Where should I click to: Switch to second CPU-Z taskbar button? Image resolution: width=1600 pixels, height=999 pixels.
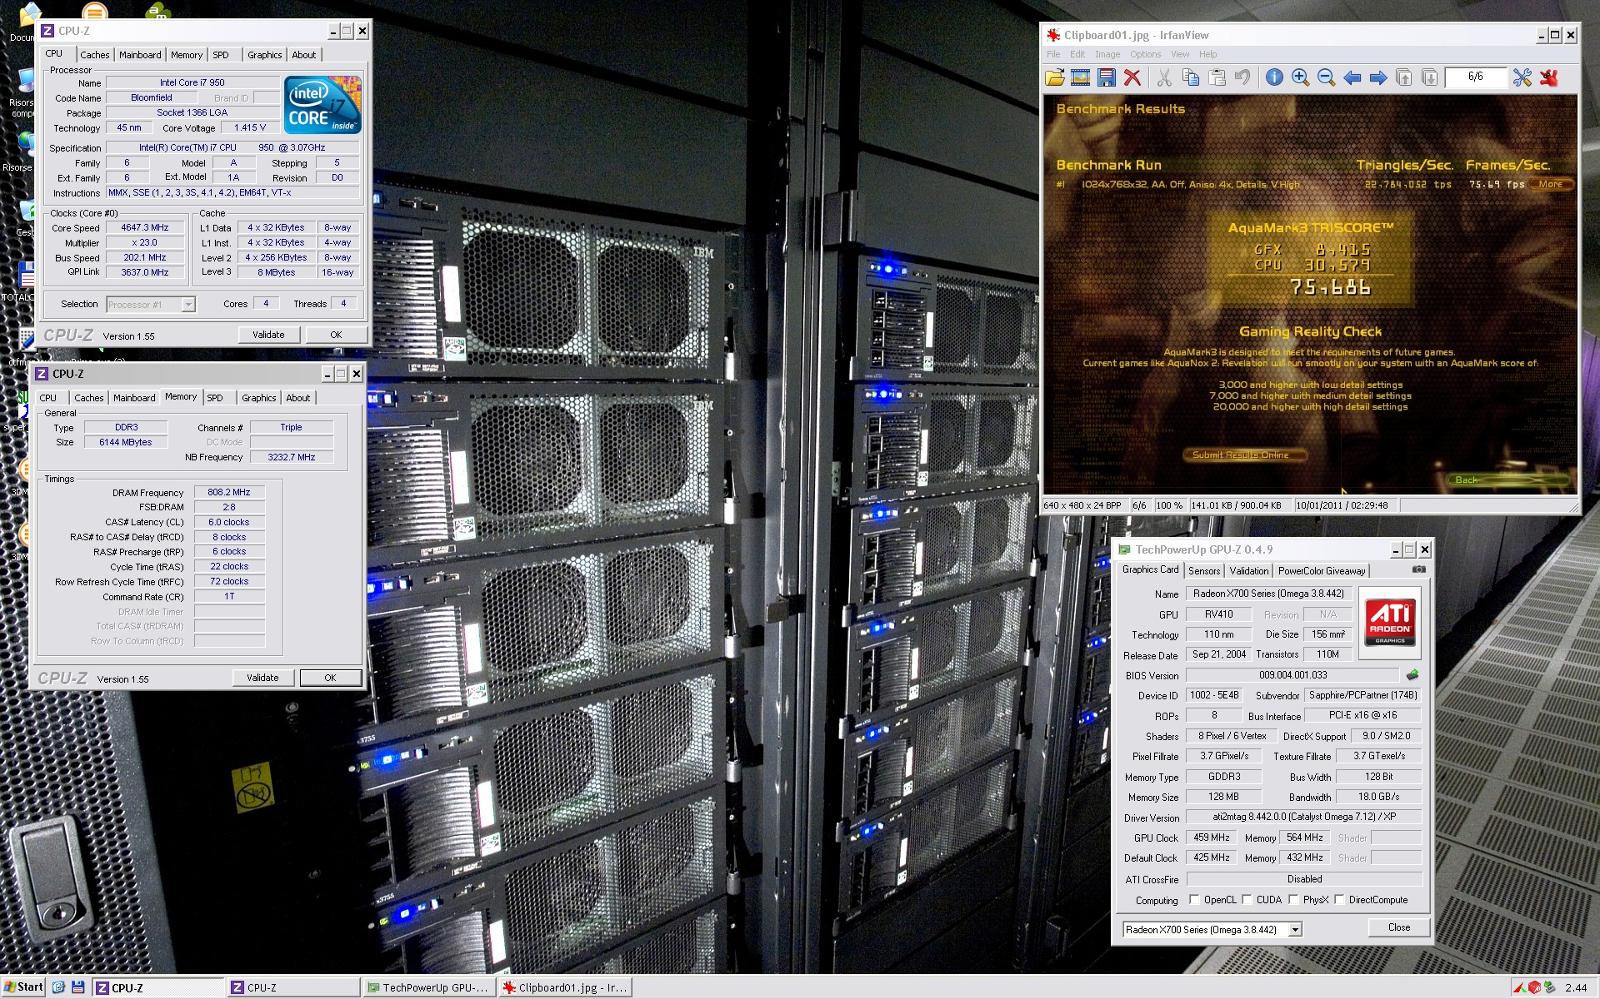click(292, 988)
